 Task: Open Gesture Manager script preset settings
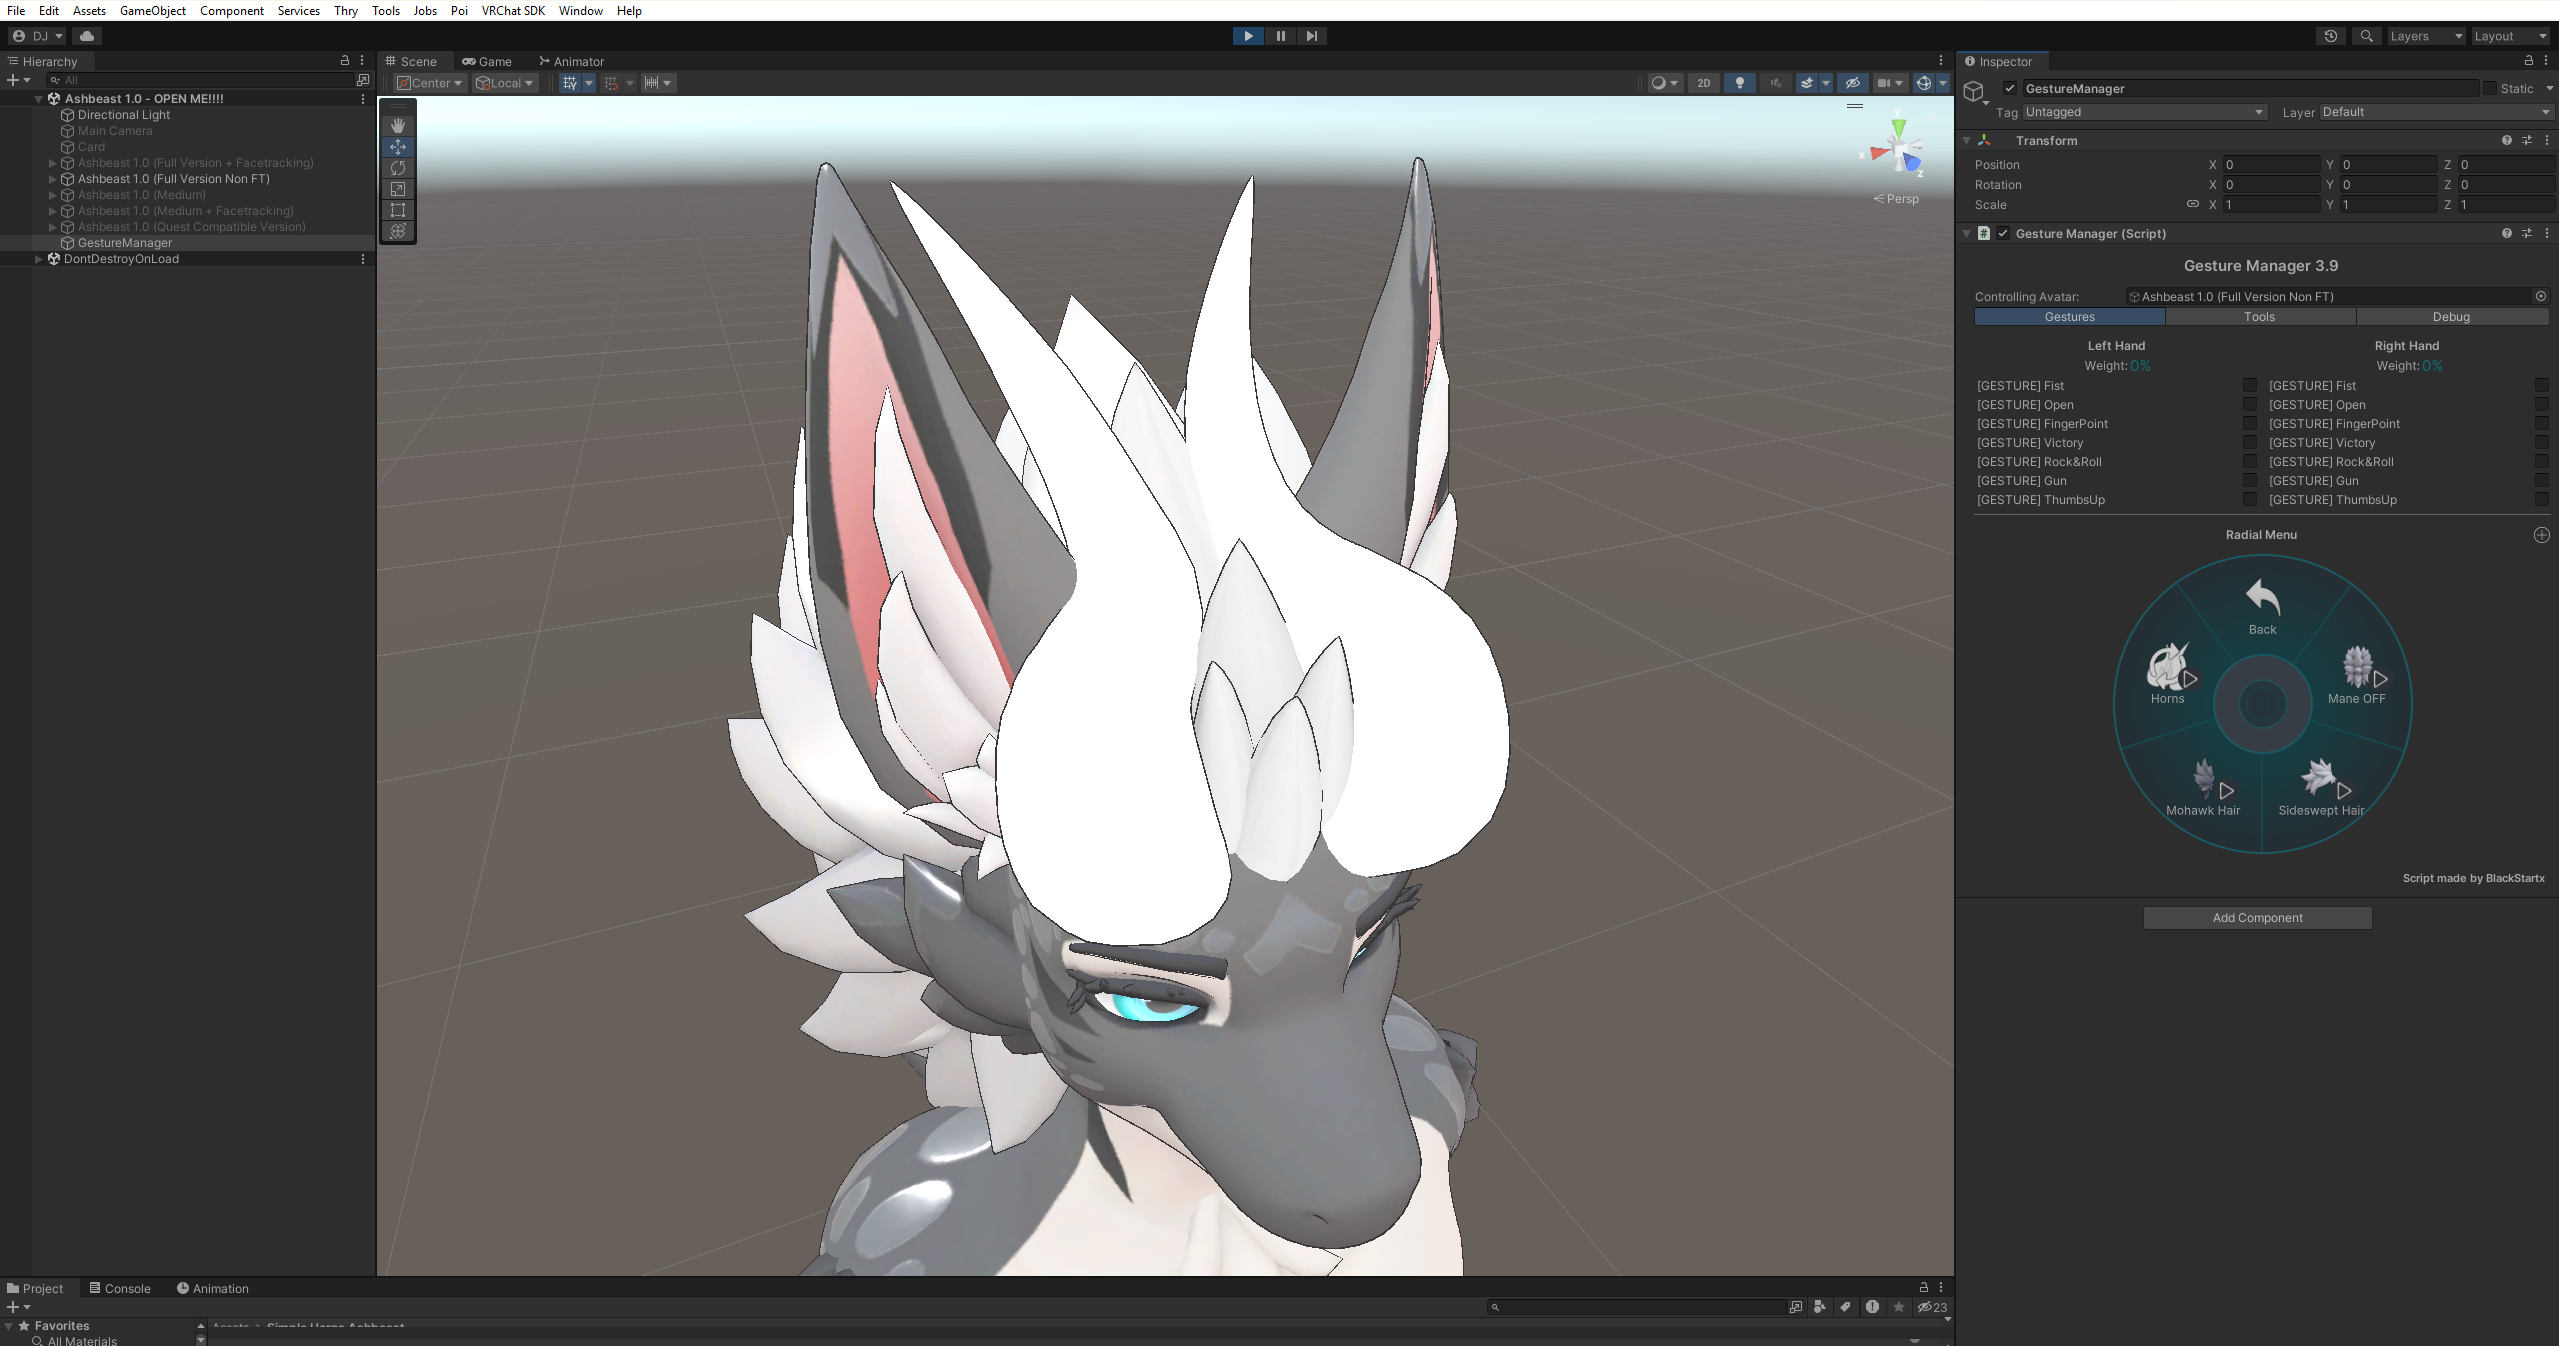[x=2527, y=233]
